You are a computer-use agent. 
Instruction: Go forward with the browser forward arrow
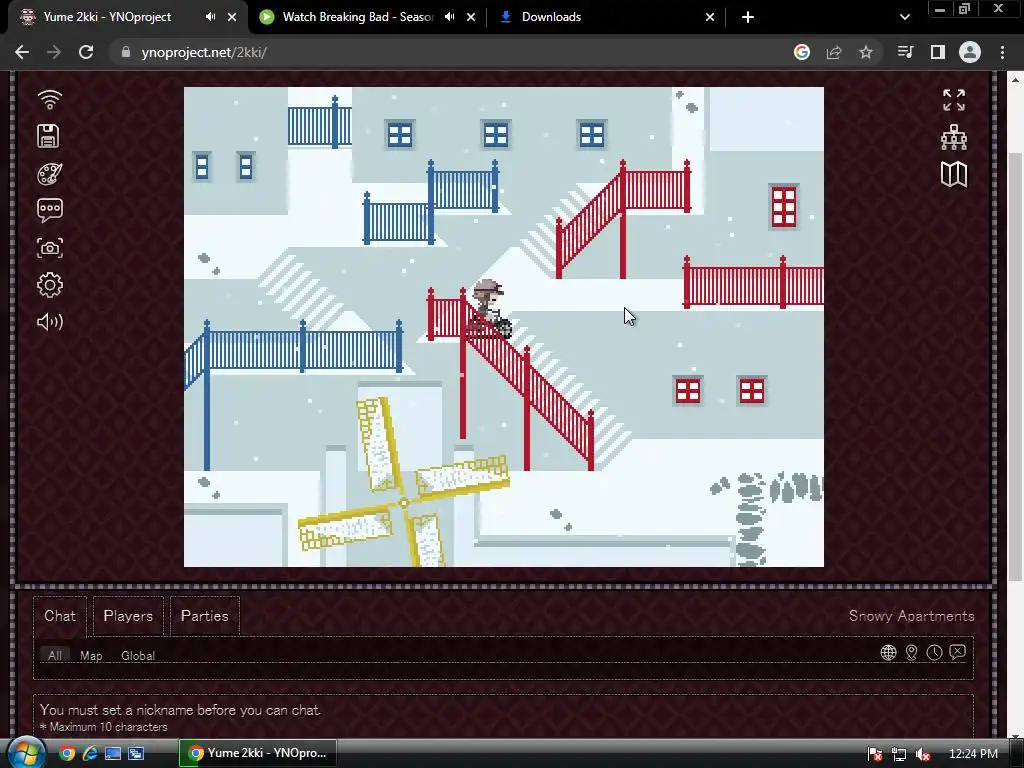click(54, 52)
